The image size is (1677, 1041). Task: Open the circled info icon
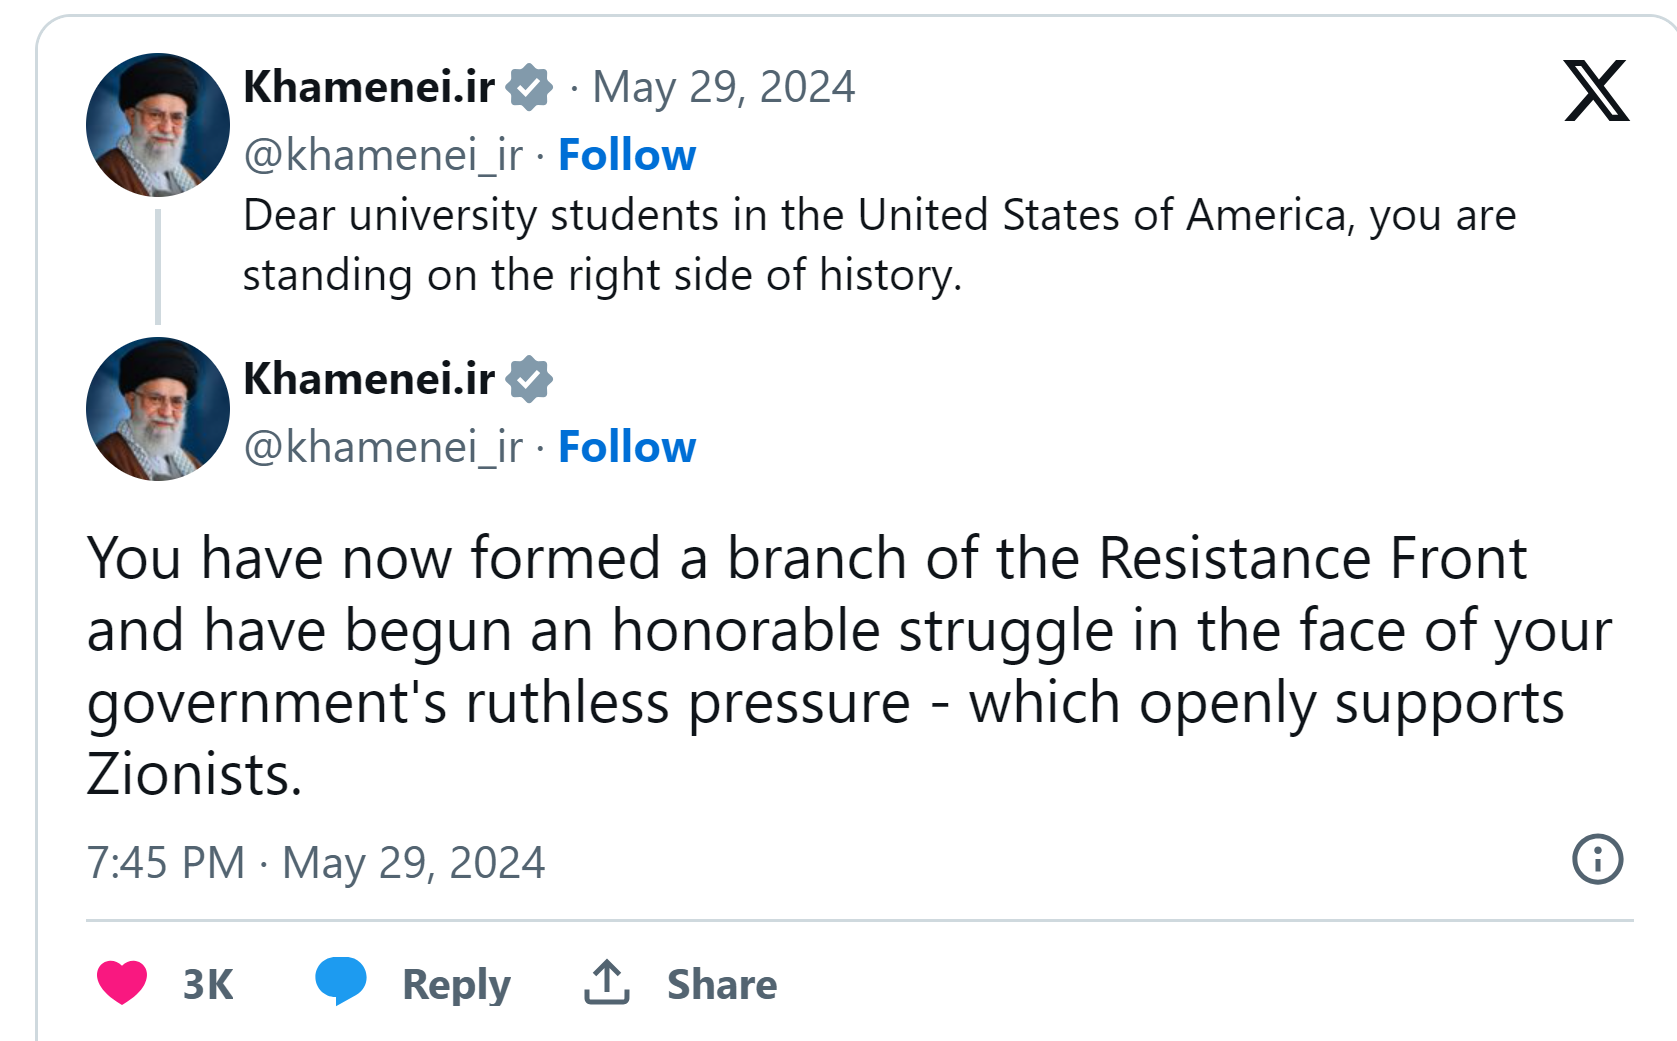coord(1597,859)
